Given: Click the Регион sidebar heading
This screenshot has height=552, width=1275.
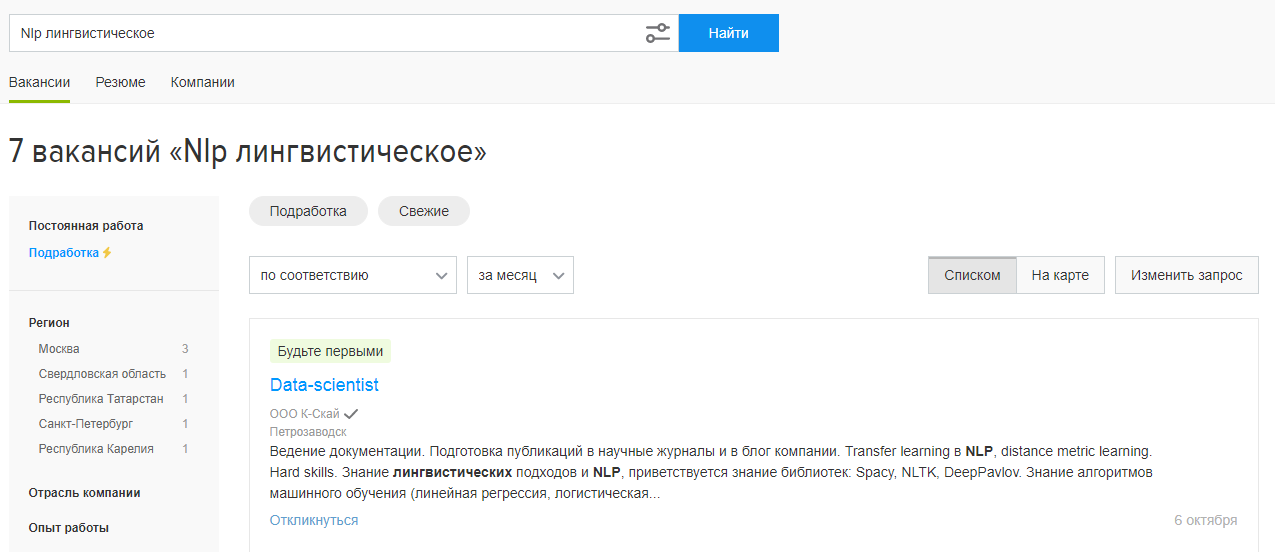Looking at the screenshot, I should [49, 323].
